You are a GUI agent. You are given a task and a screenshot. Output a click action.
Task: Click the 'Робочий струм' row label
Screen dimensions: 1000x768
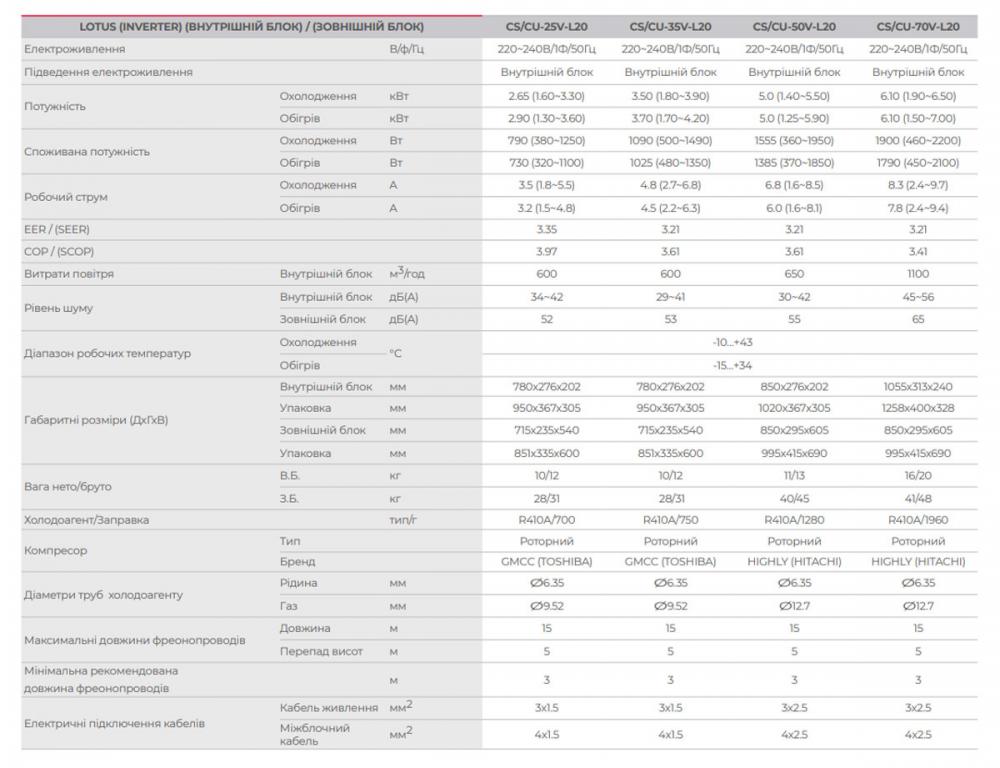[x=65, y=197]
